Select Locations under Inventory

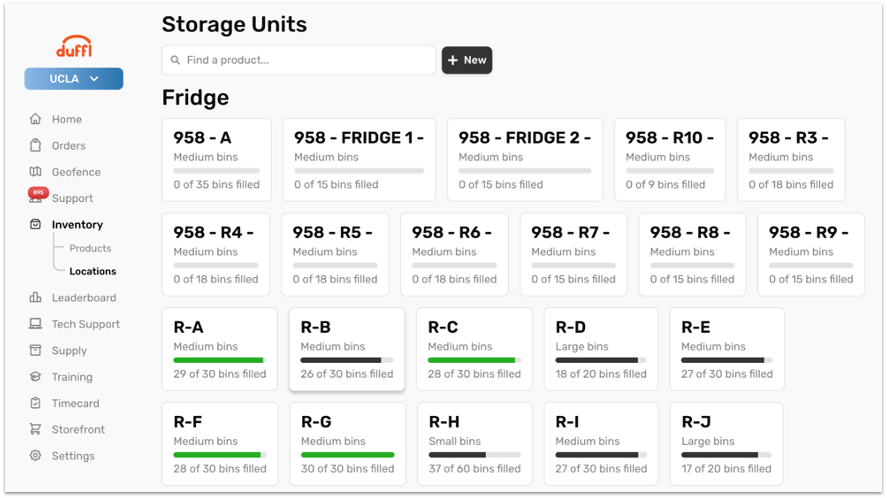click(93, 271)
